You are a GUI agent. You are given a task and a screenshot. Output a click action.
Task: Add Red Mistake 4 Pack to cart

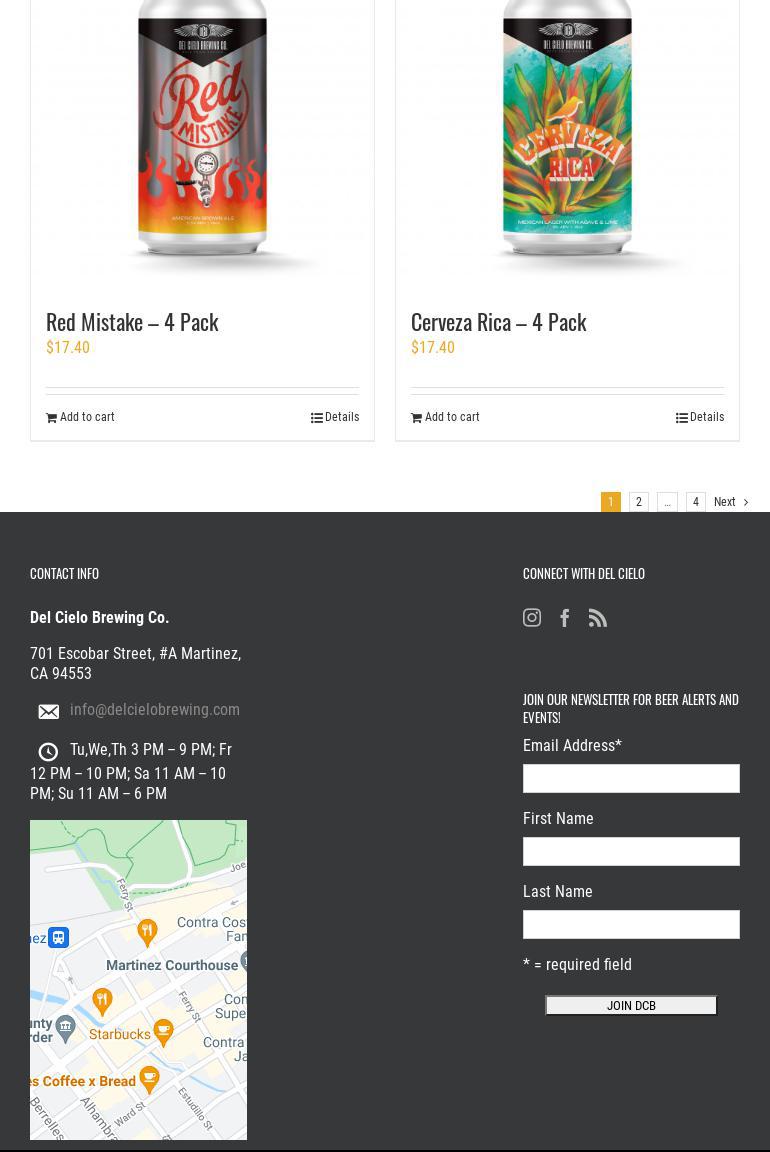(87, 417)
